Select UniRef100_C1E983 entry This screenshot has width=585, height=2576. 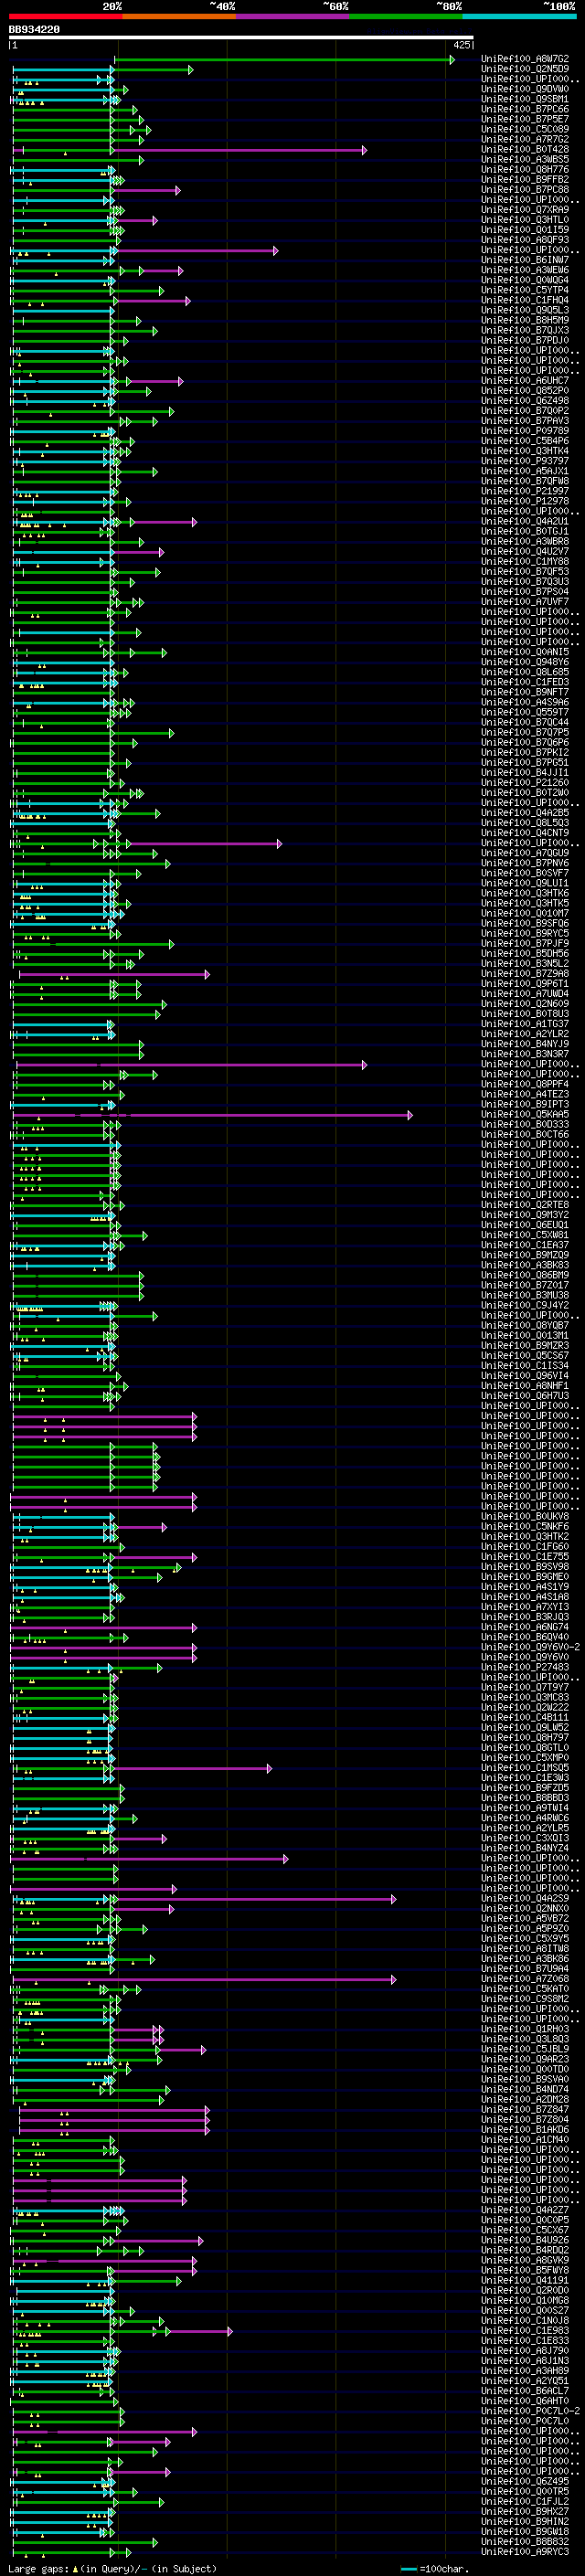(524, 2330)
